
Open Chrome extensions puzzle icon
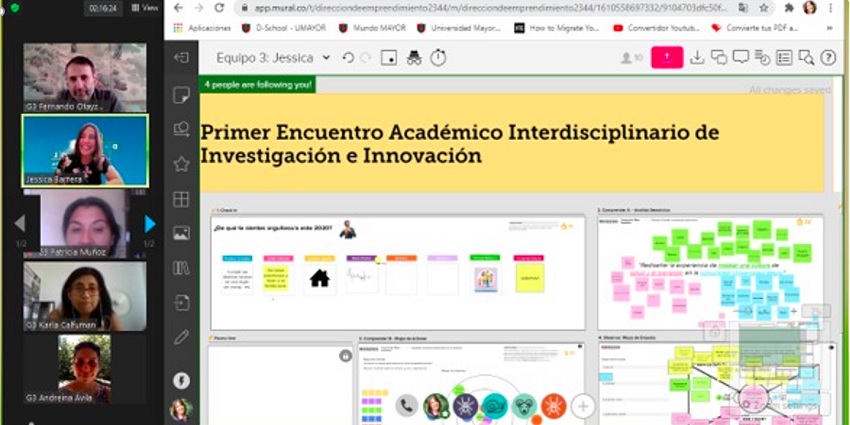point(789,8)
